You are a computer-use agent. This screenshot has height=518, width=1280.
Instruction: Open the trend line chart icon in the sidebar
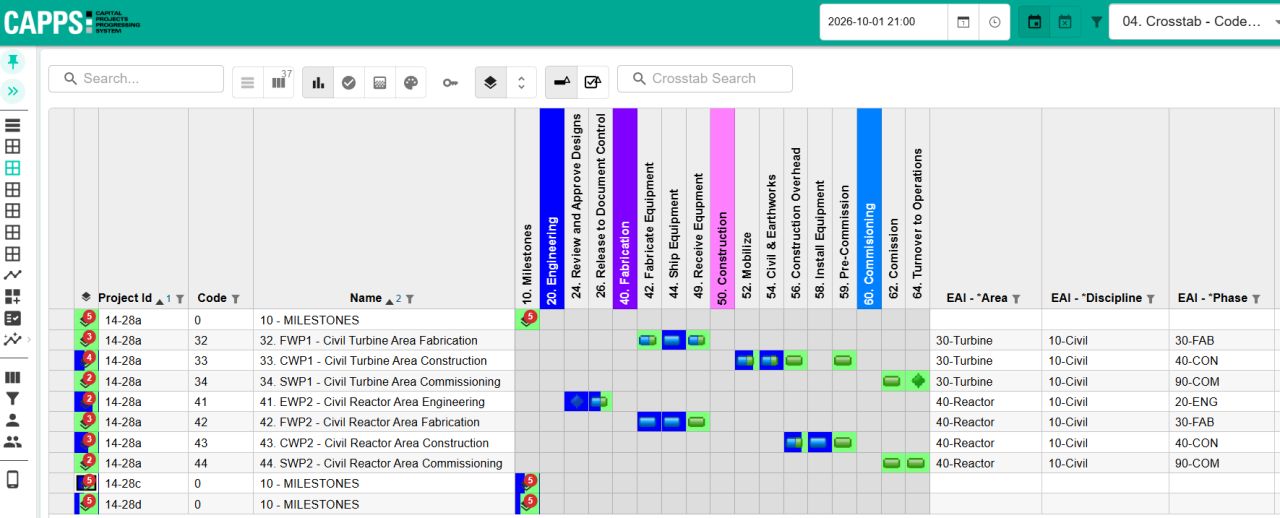click(x=13, y=275)
